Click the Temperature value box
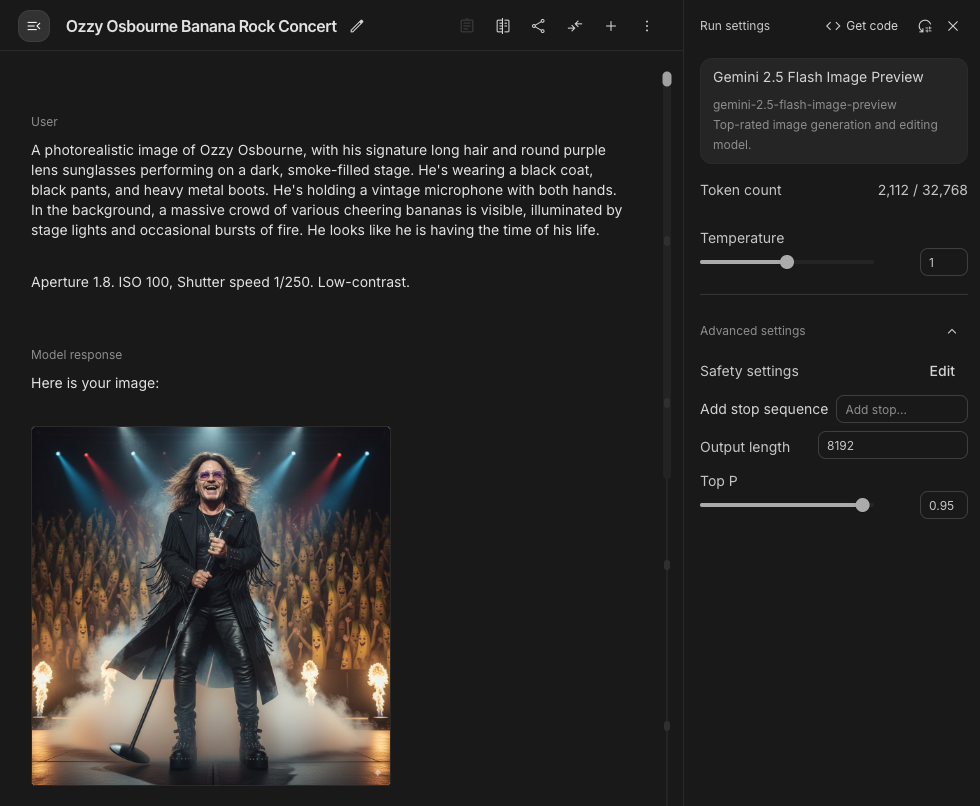The image size is (980, 806). (944, 262)
